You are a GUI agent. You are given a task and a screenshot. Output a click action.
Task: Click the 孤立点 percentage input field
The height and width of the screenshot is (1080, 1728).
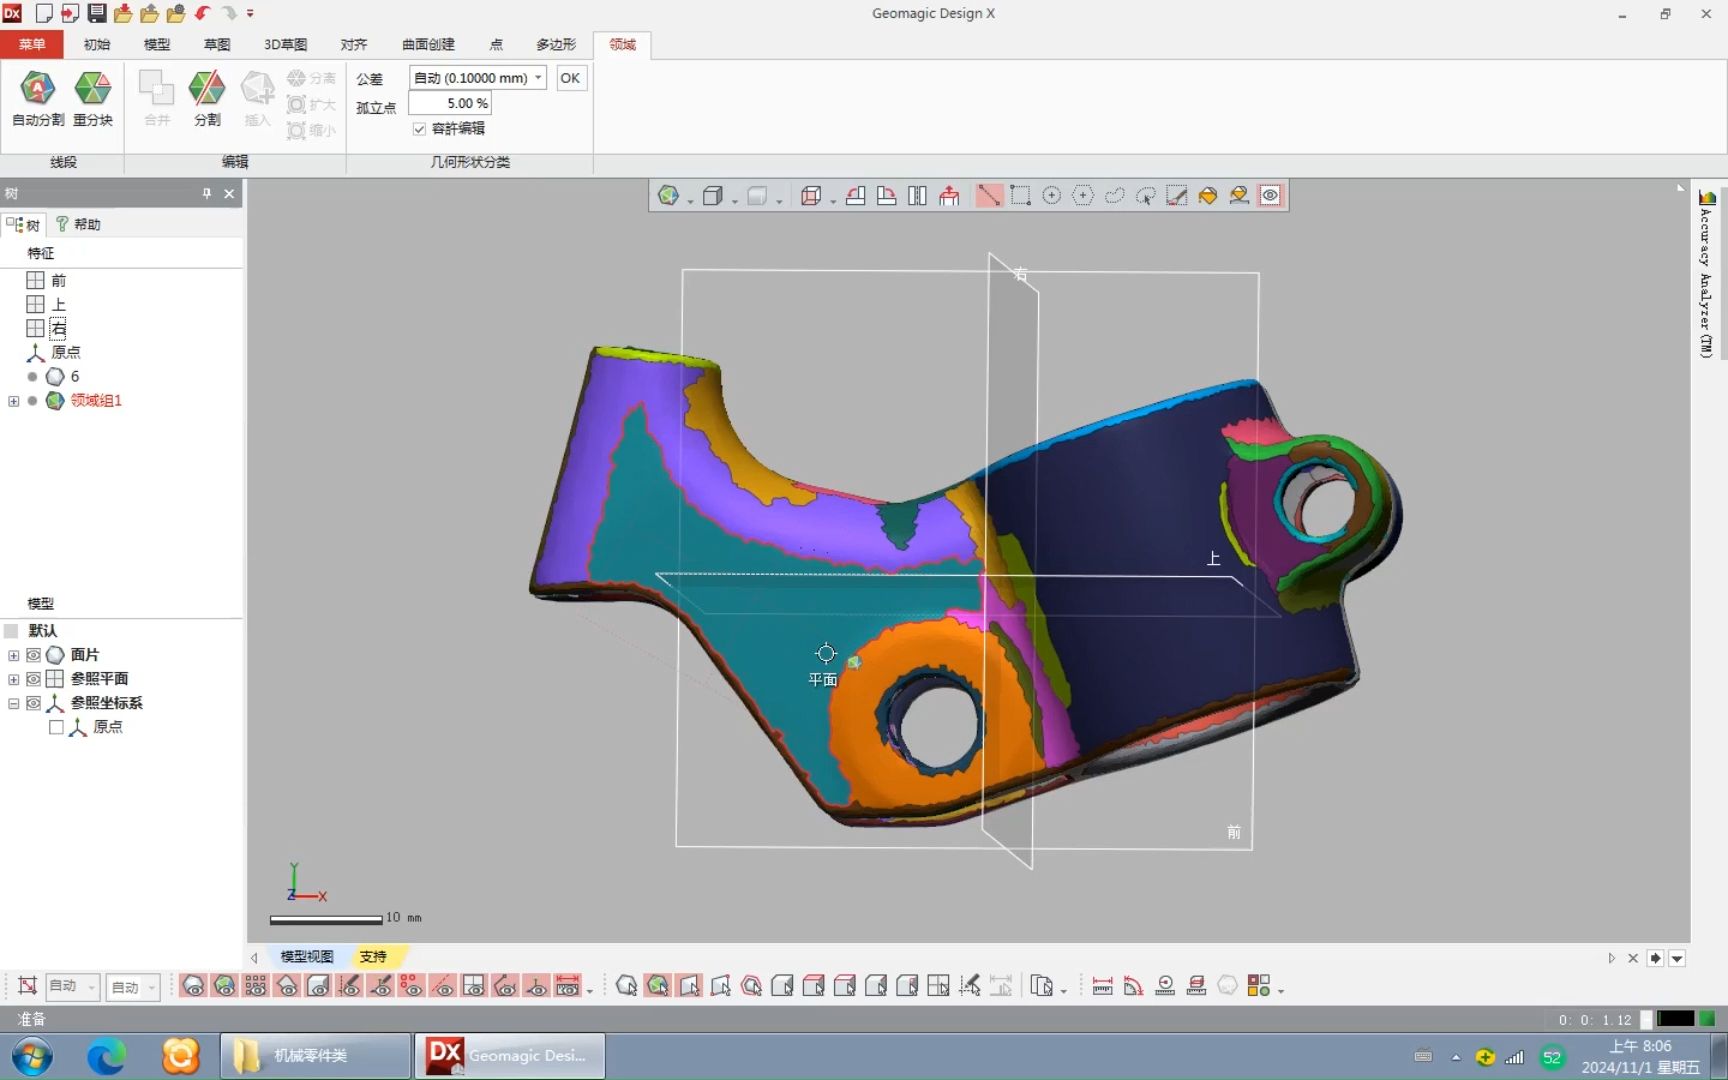[451, 102]
